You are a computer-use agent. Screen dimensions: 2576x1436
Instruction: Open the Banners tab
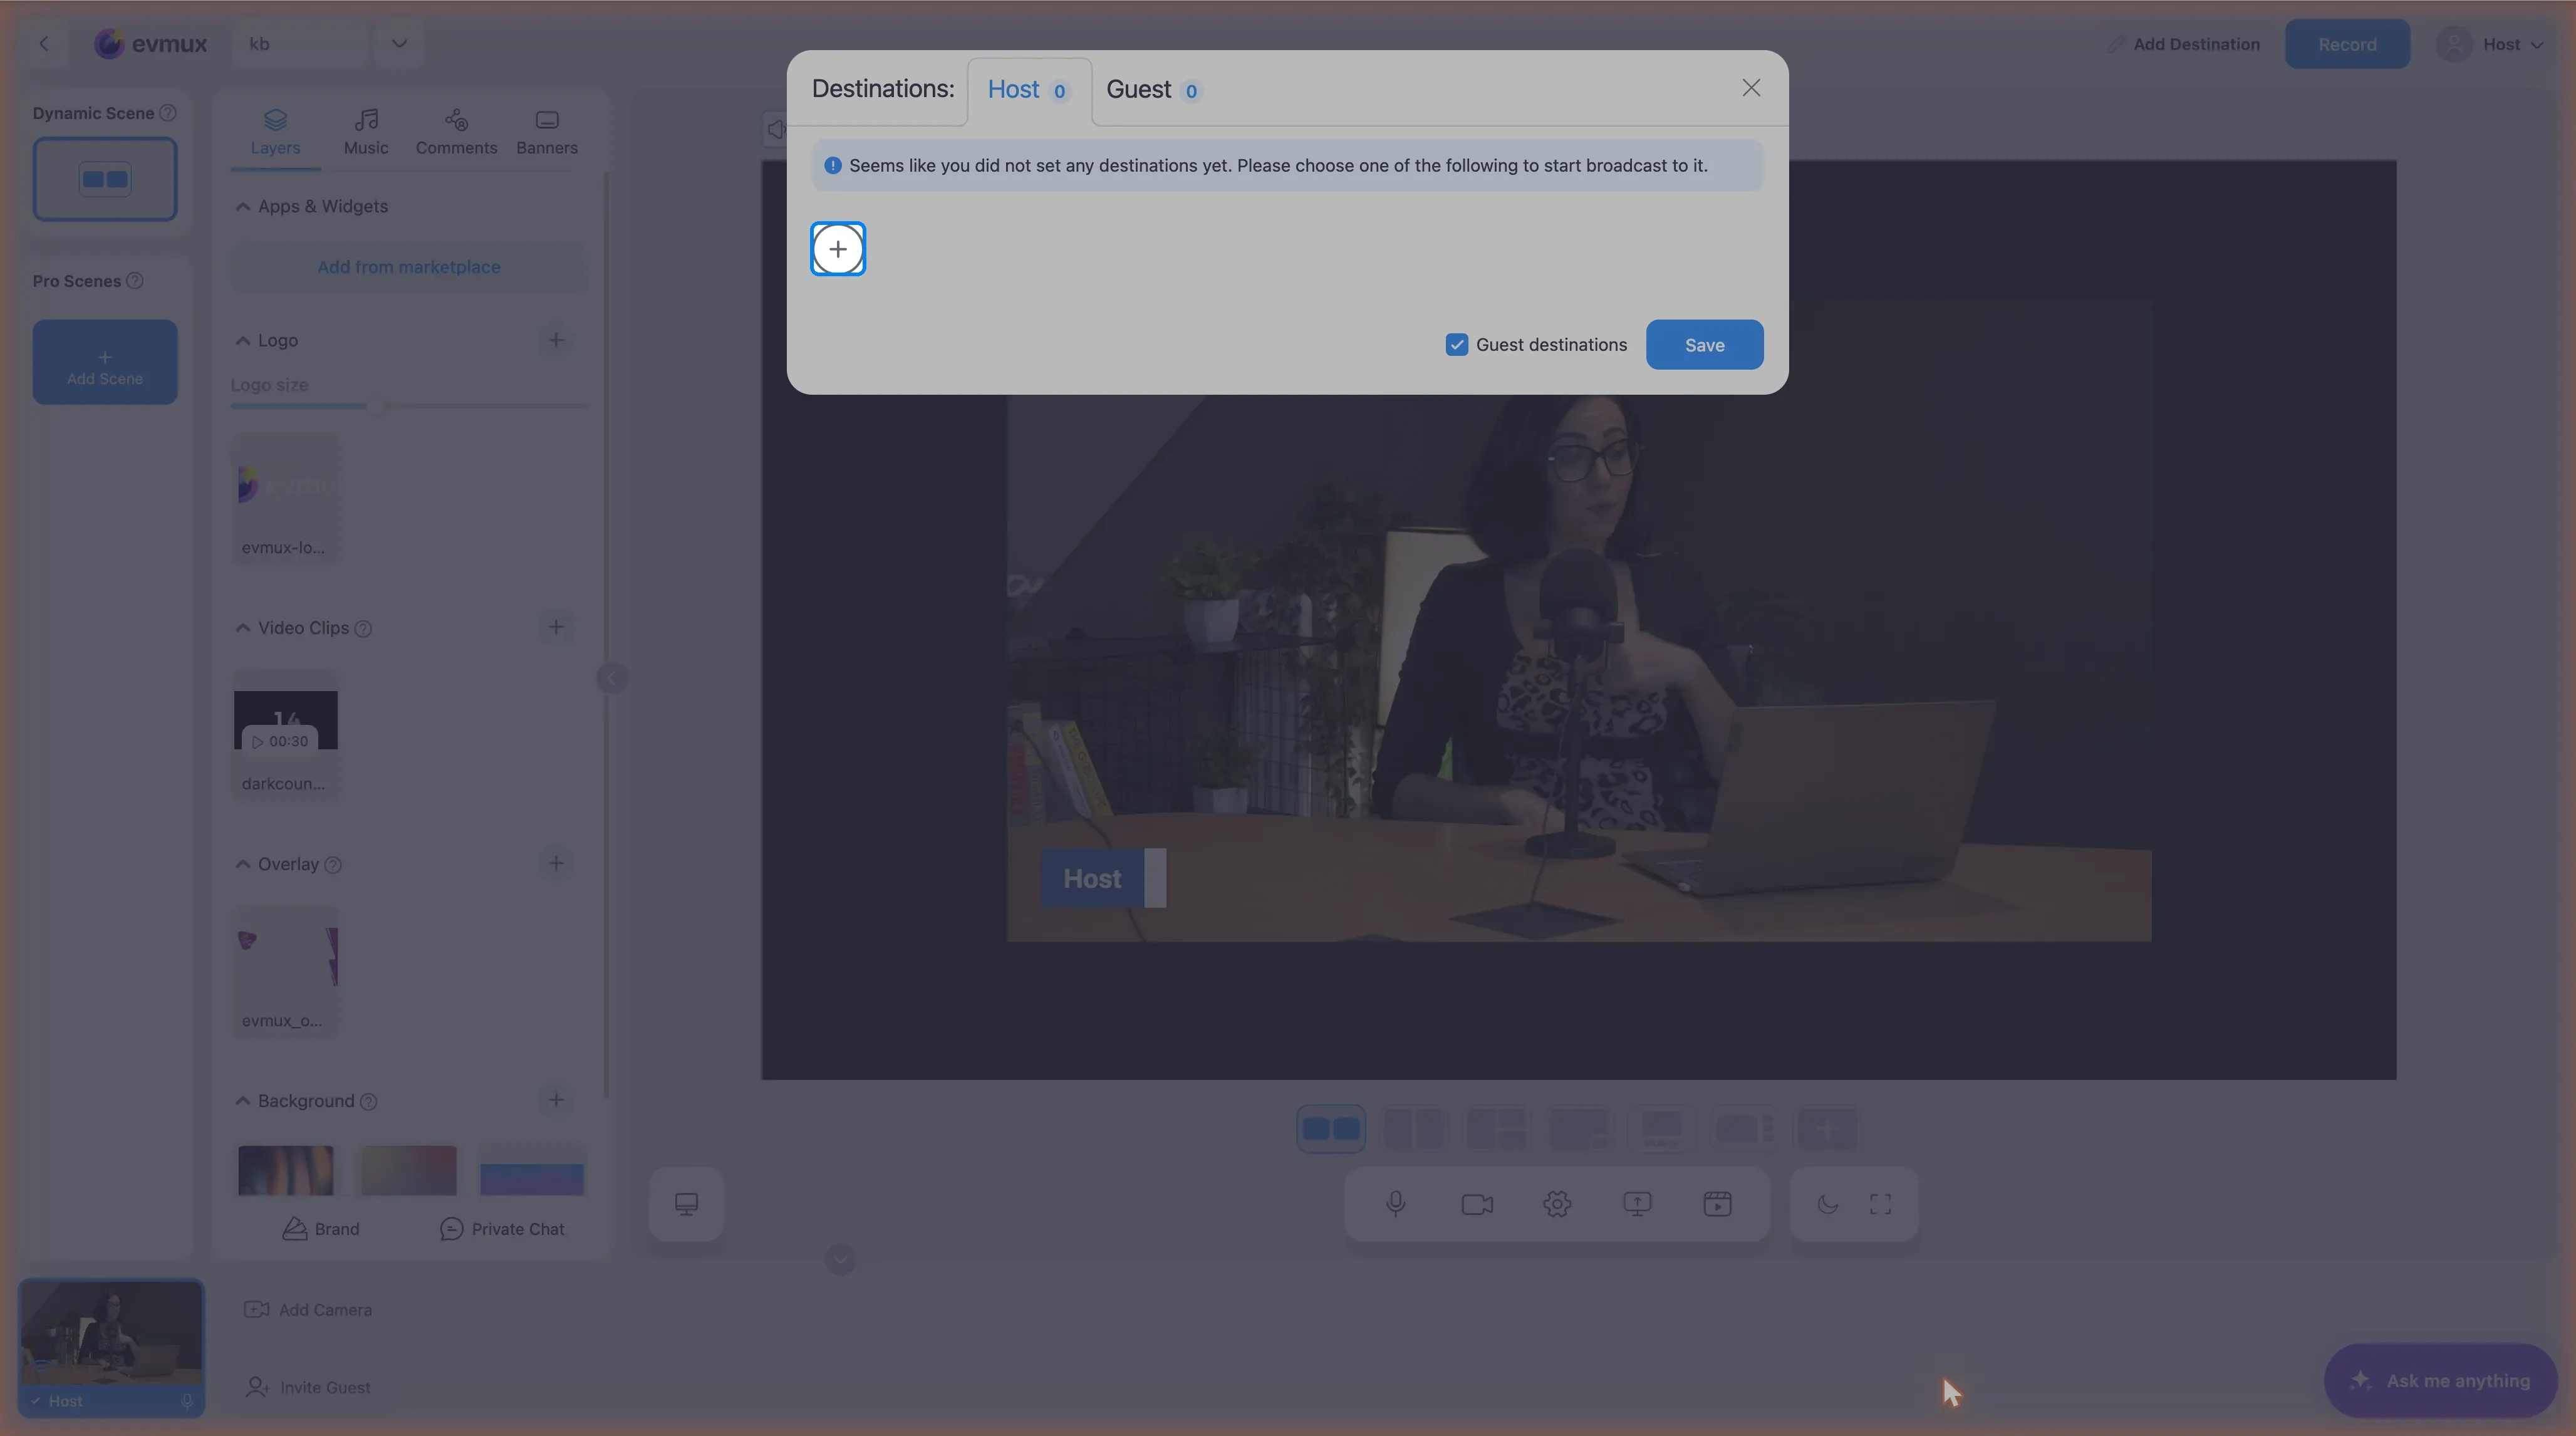(547, 132)
